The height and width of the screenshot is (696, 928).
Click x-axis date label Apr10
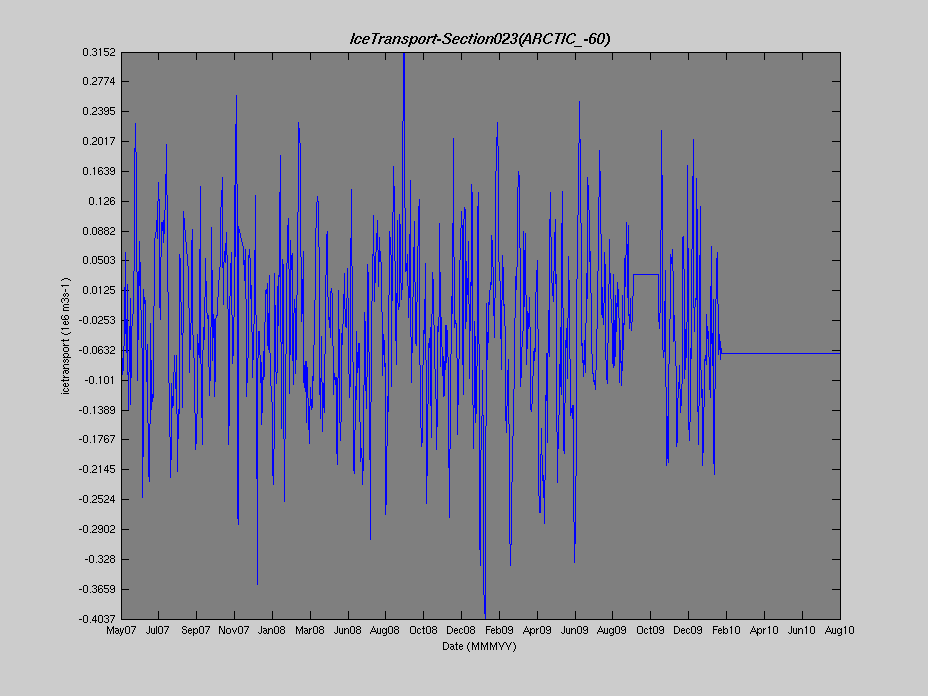point(764,630)
